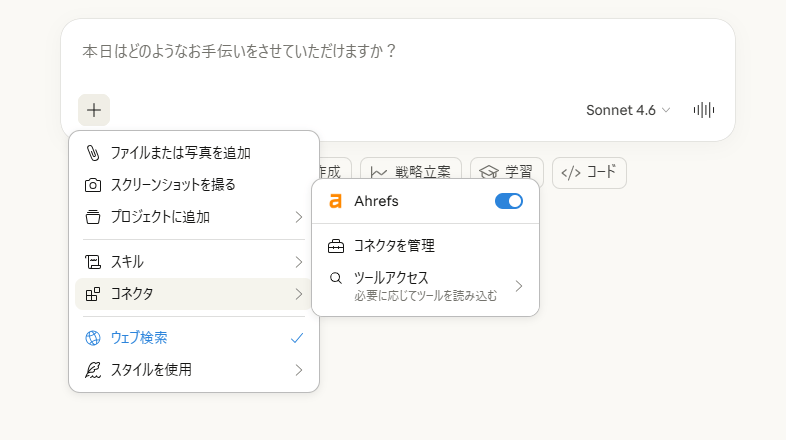Screen dimensions: 786x440
Task: Click the voice mode waveform icon
Action: [704, 110]
